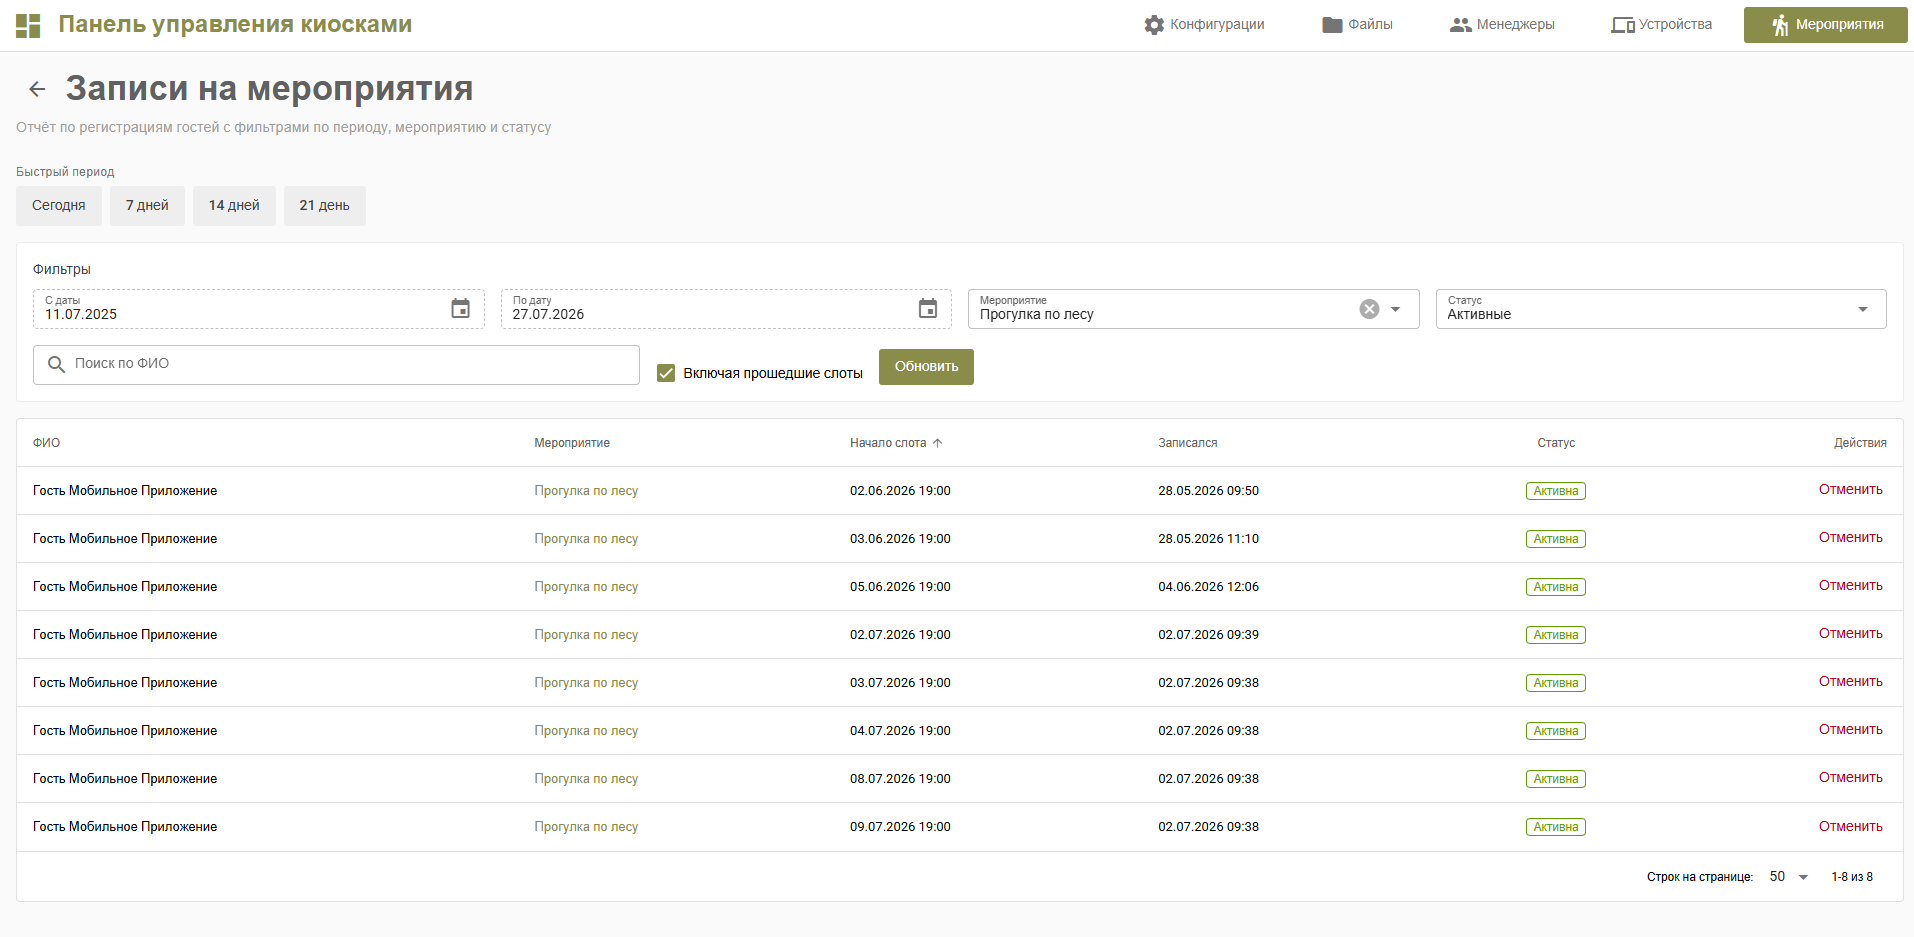
Task: Open the Статус dropdown
Action: (x=1661, y=309)
